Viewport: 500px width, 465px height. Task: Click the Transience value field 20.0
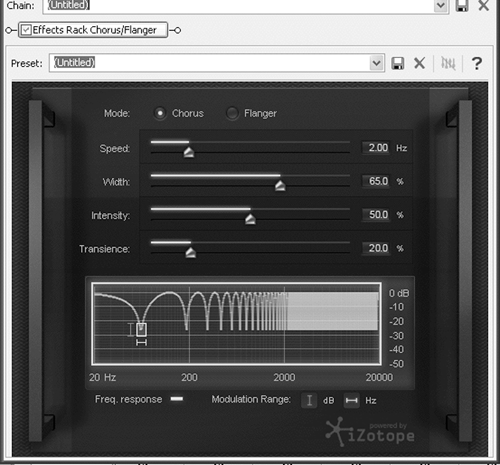tap(376, 248)
